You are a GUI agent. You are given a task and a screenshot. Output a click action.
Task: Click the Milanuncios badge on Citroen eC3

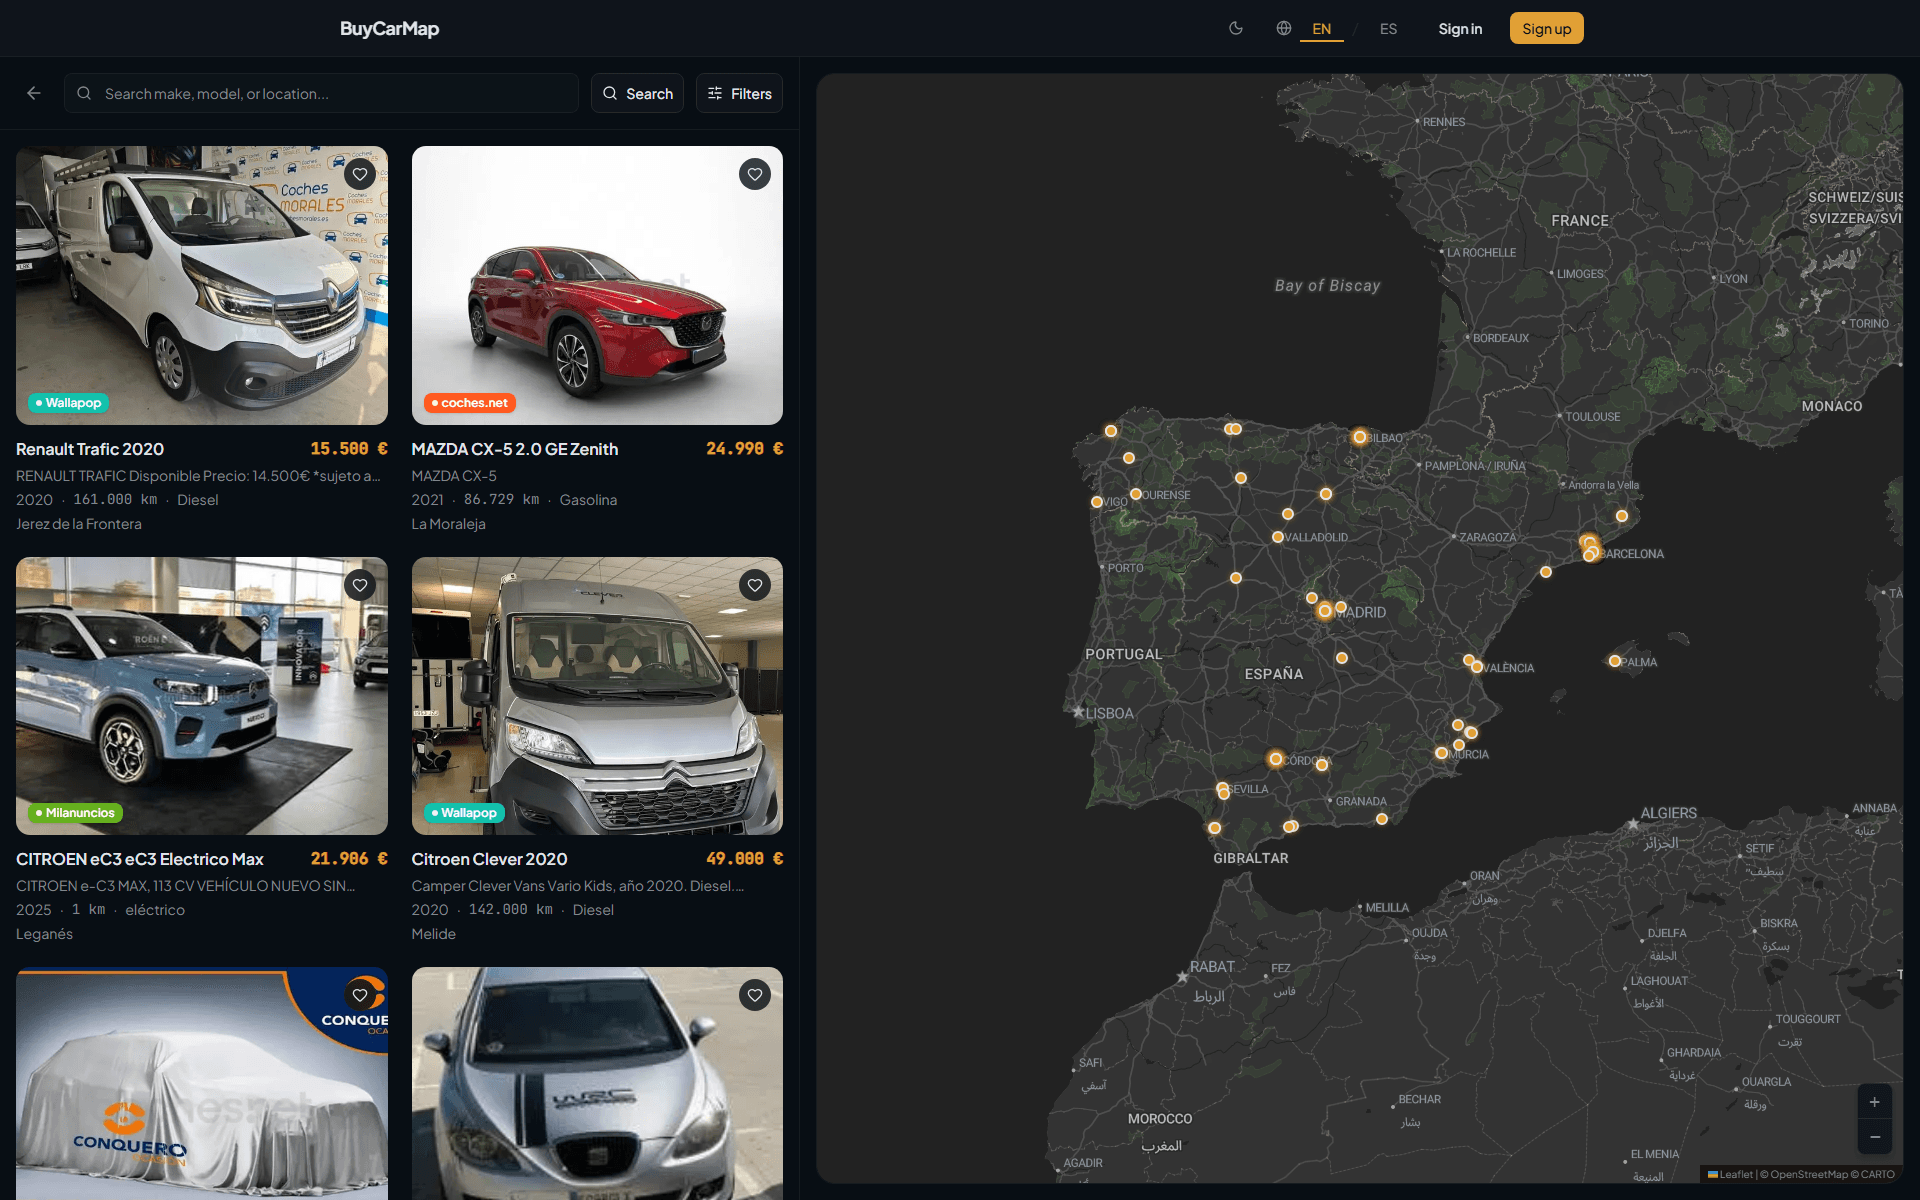(75, 813)
